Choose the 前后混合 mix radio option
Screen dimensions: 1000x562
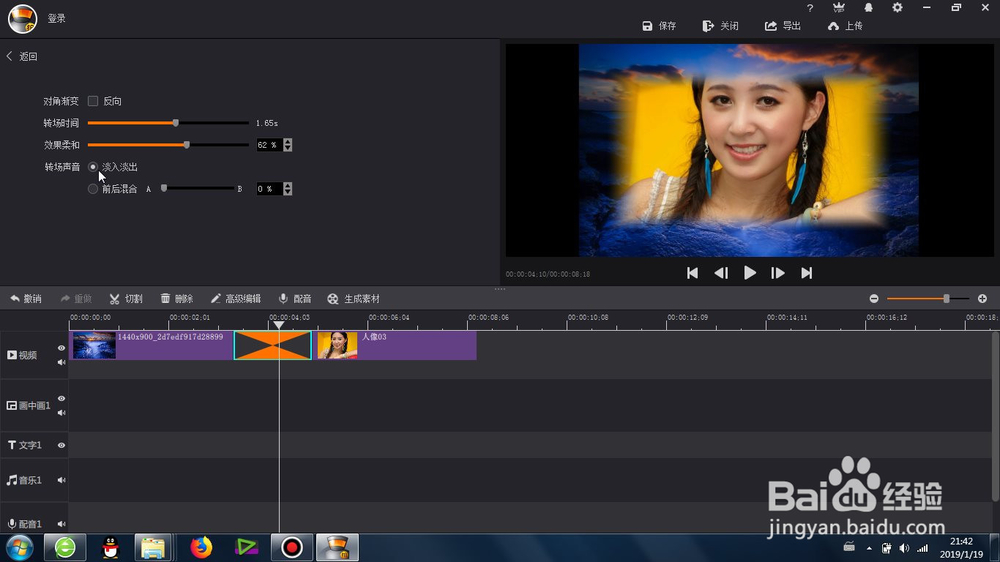[93, 189]
